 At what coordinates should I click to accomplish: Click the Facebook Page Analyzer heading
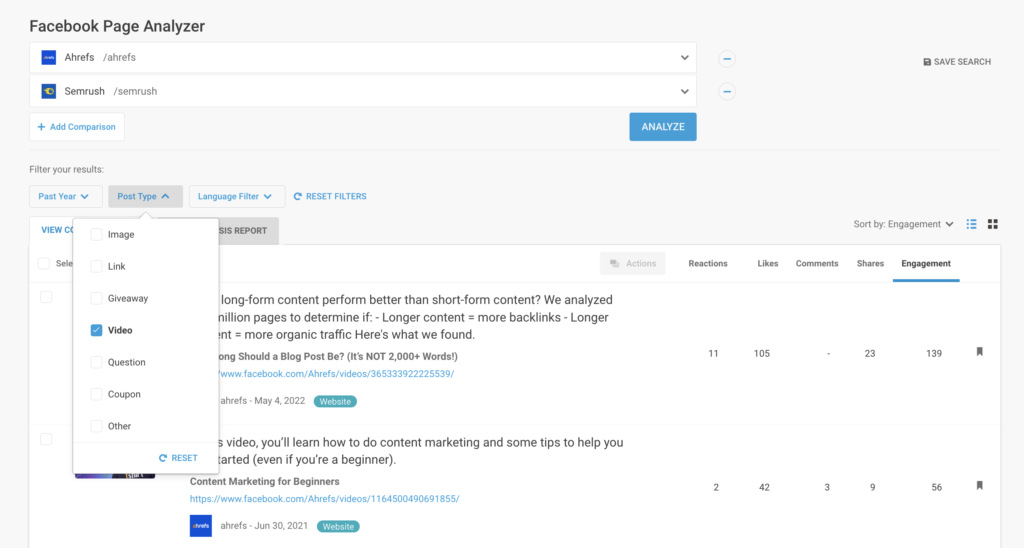coord(117,26)
